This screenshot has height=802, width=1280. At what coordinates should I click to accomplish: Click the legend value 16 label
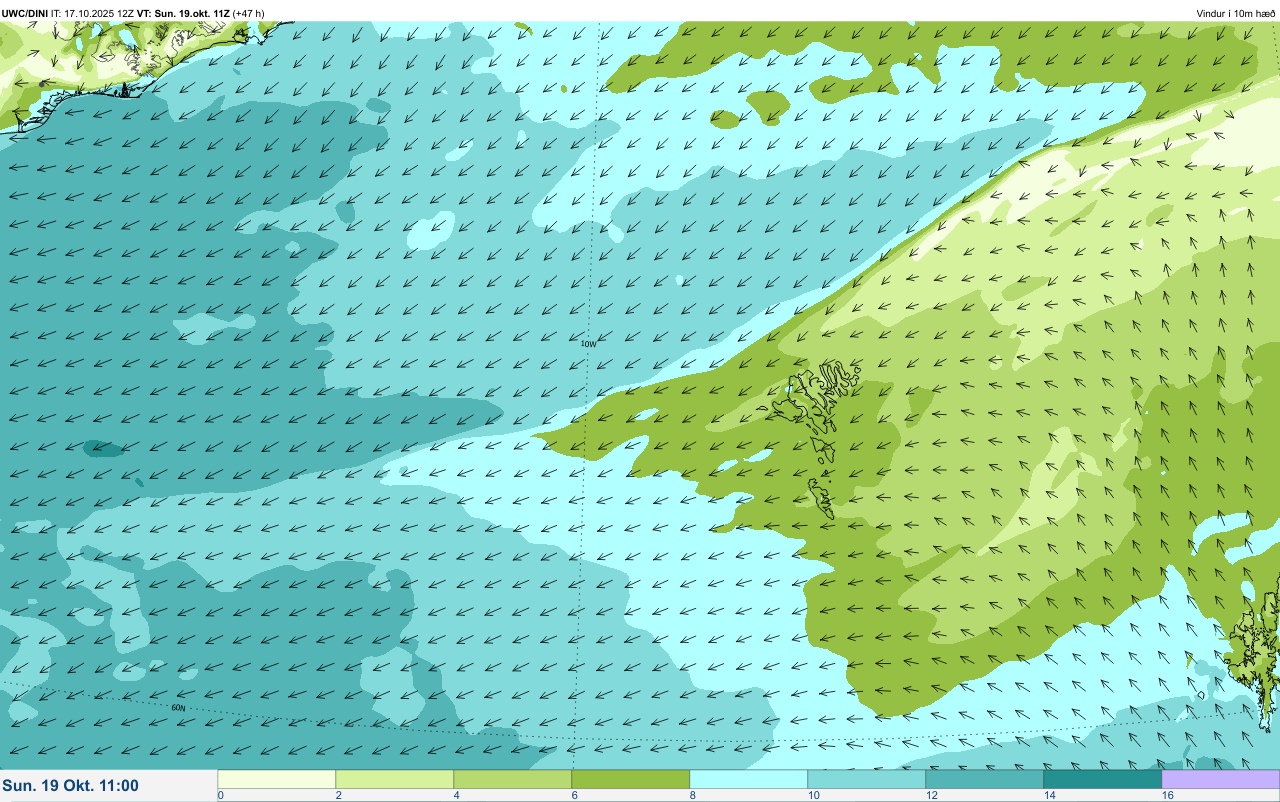[x=1167, y=795]
